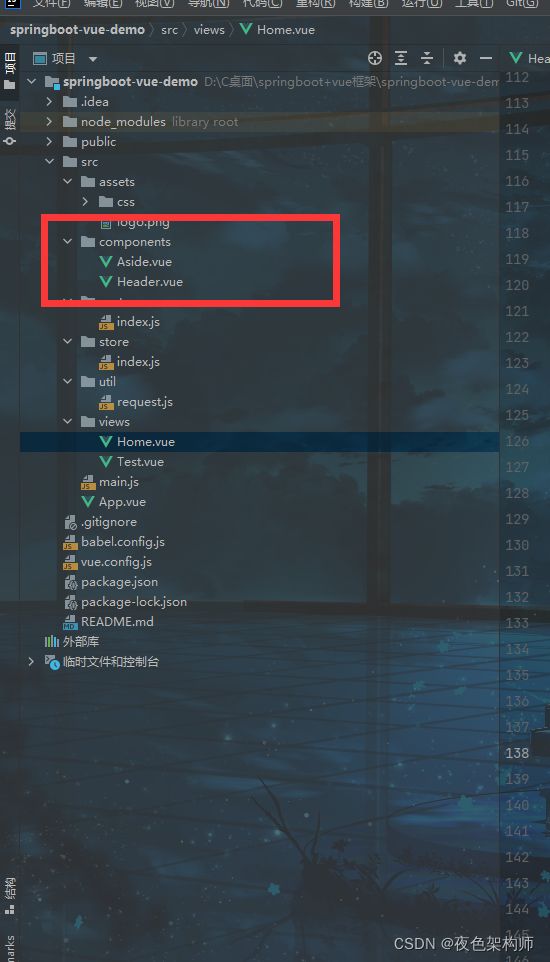This screenshot has height=962, width=550.
Task: Select package-lock.json file
Action: [x=134, y=602]
